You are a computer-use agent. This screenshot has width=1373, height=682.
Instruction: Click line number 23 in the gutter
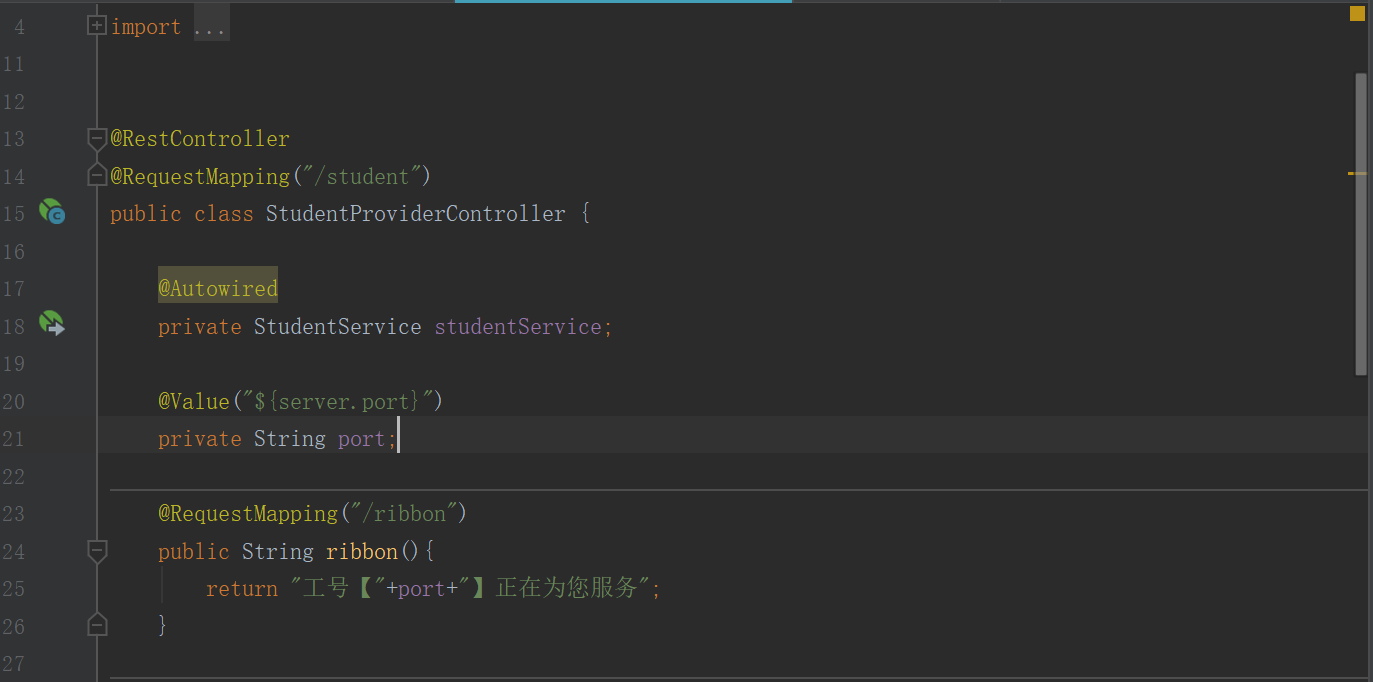tap(13, 514)
